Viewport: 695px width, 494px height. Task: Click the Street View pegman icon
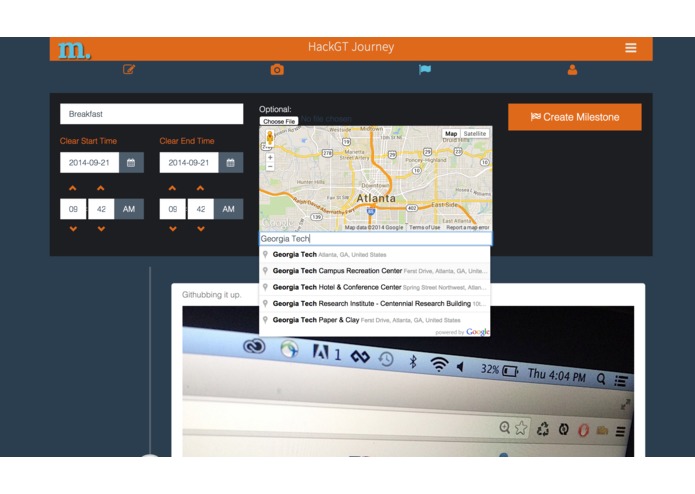269,138
